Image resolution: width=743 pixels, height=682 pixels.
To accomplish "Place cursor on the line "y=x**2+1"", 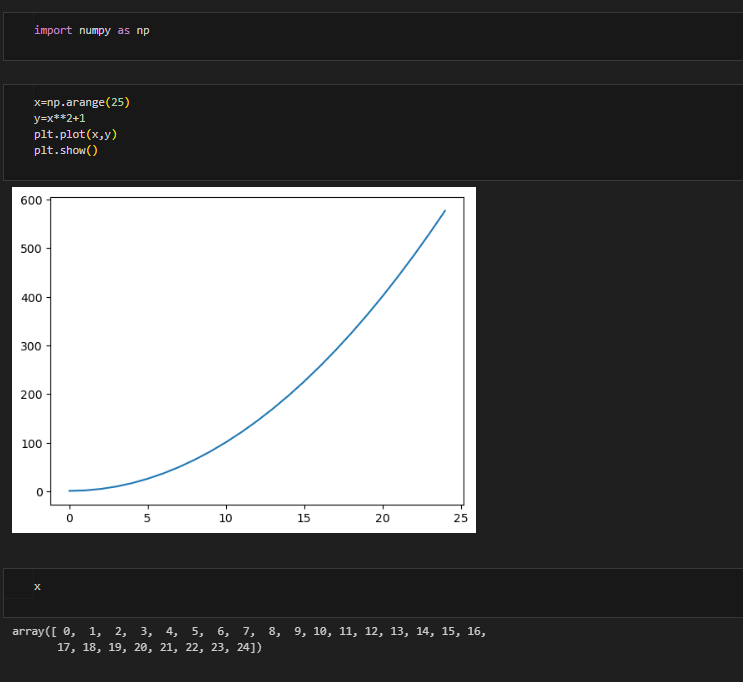I will tap(60, 118).
